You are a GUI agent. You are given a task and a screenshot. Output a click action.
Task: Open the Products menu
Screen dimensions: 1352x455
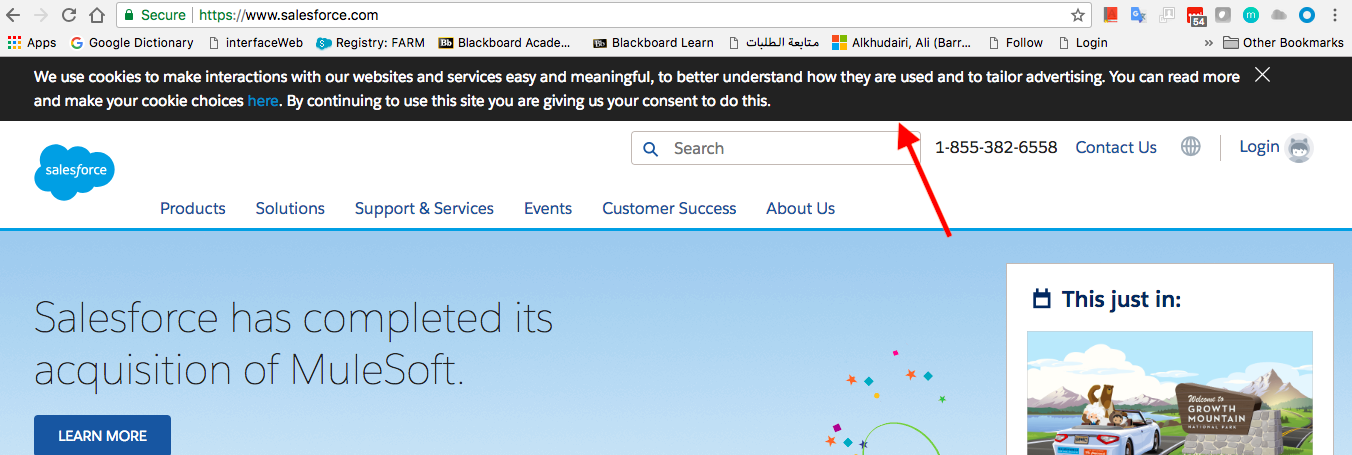click(x=193, y=208)
